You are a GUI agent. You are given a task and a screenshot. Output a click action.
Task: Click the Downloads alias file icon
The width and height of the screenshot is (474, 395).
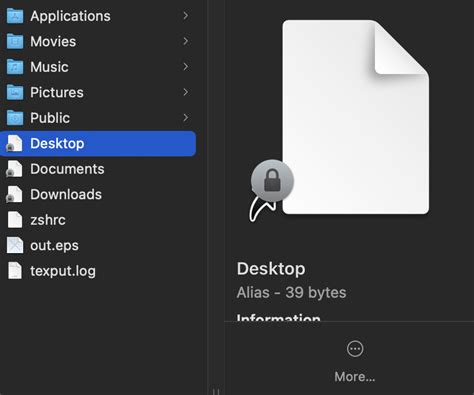(x=14, y=194)
